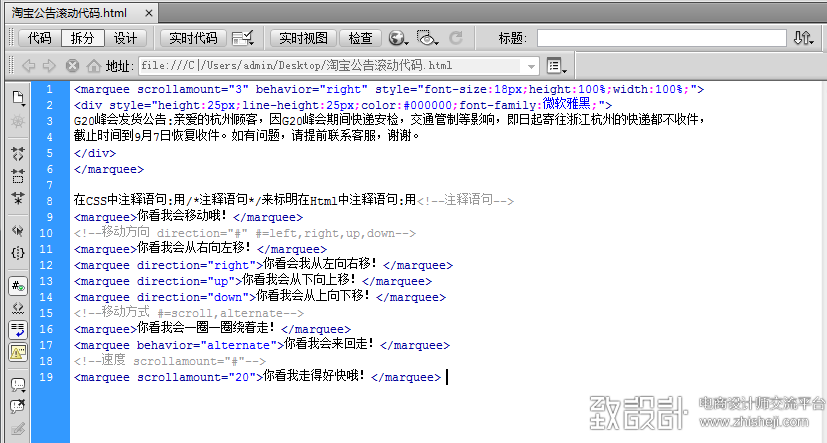Click behavior="alternate" attribute on line 17

tap(207, 345)
